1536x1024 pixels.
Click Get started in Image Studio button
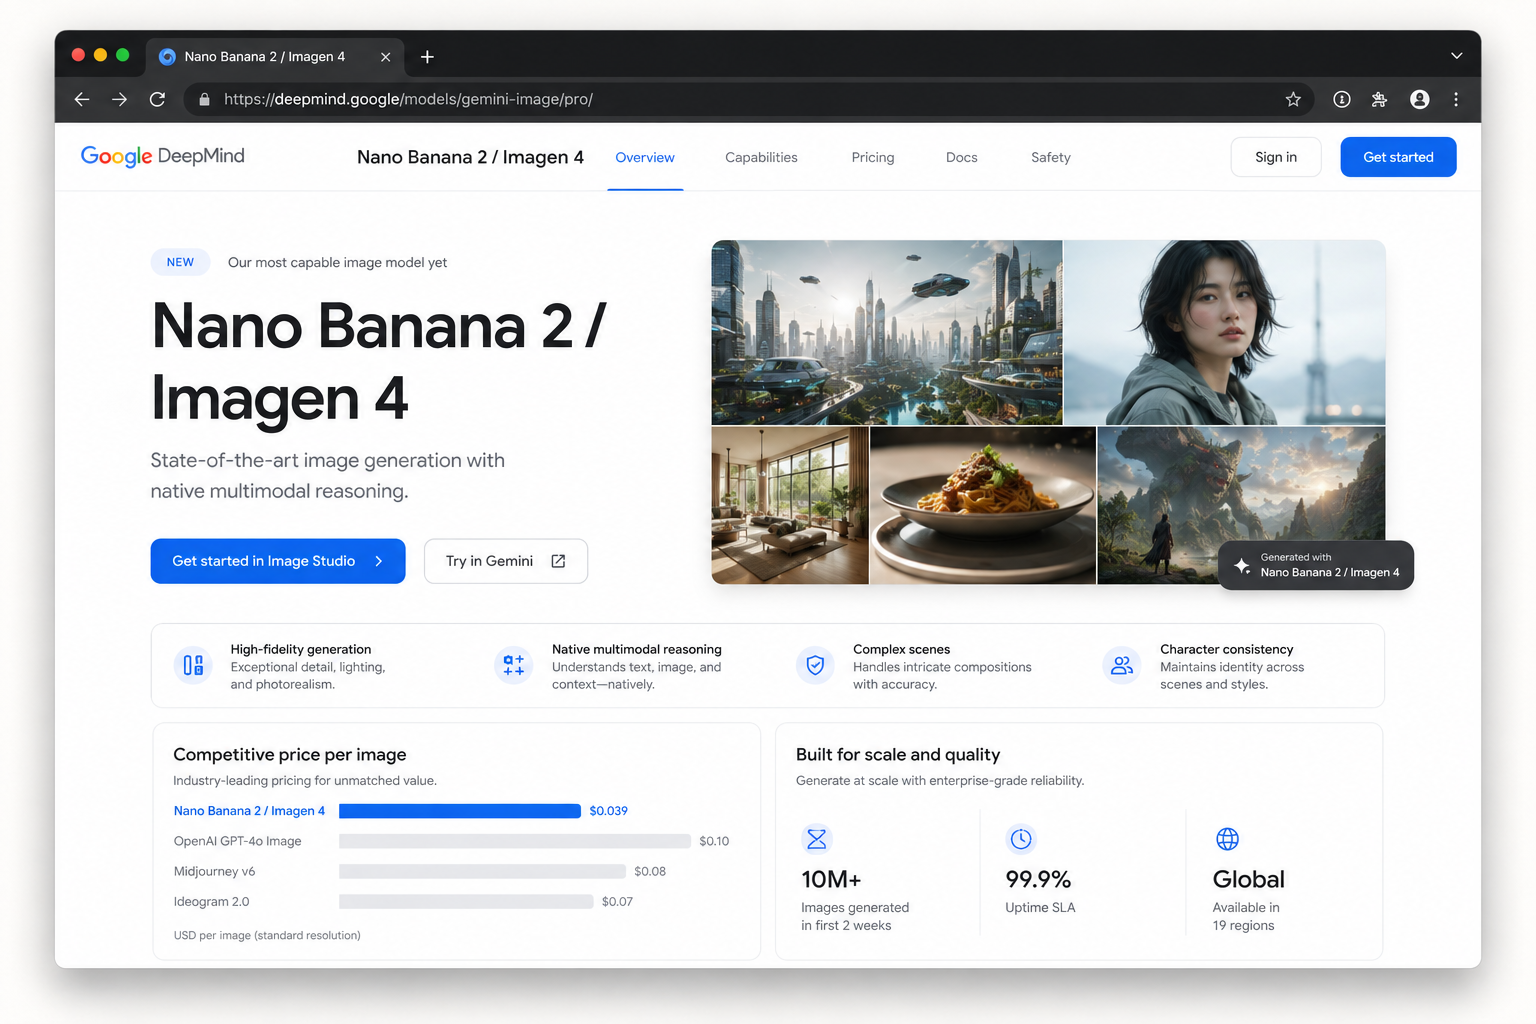point(278,561)
